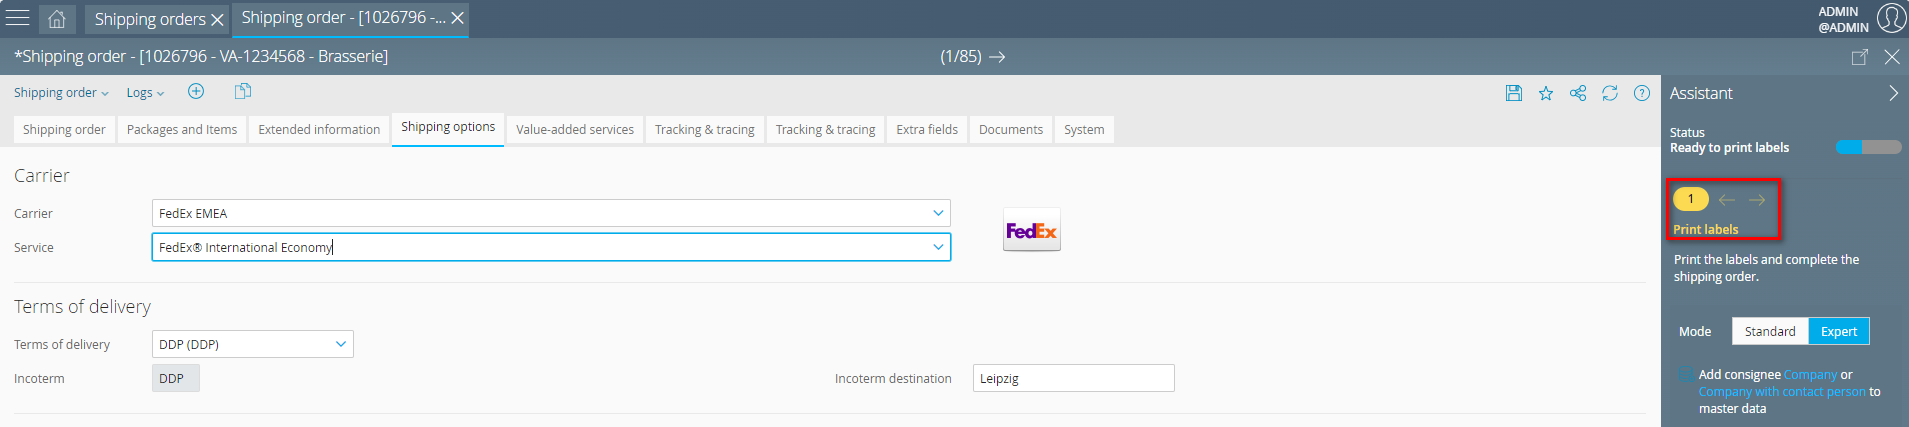Viewport: 1909px width, 427px height.
Task: Expand the Carrier combo box
Action: tap(938, 213)
